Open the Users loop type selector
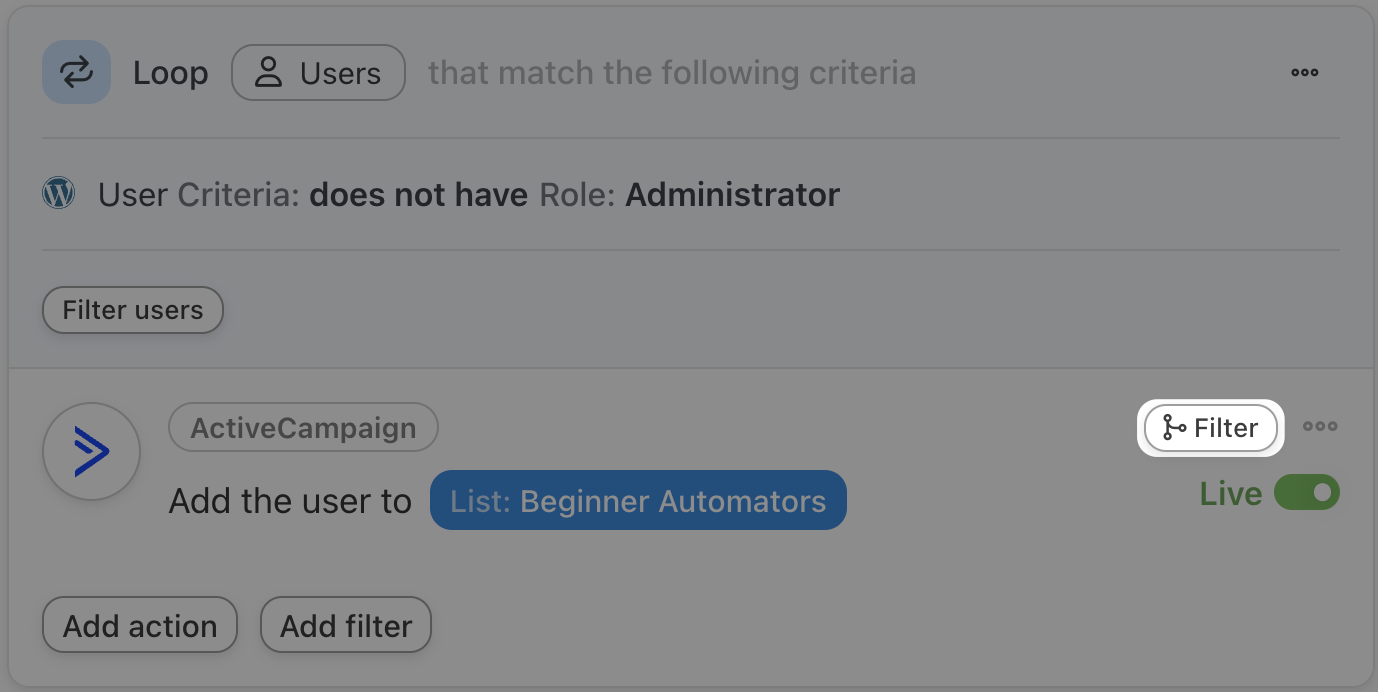The width and height of the screenshot is (1378, 692). [318, 73]
